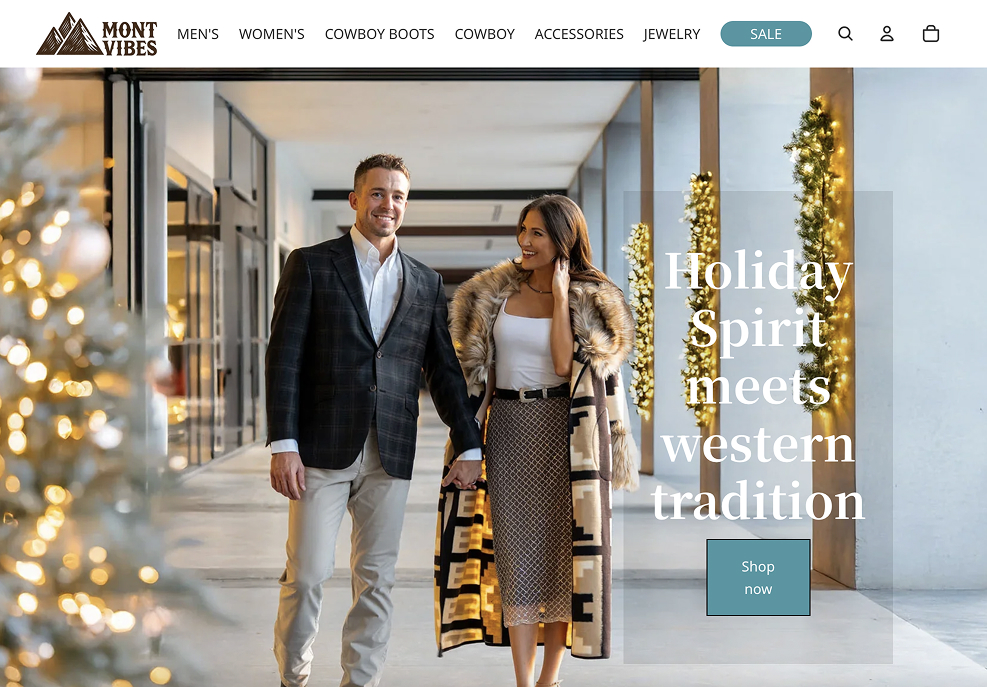Click the MONT VIBES logo text
Screen dimensions: 987x687
tap(130, 38)
